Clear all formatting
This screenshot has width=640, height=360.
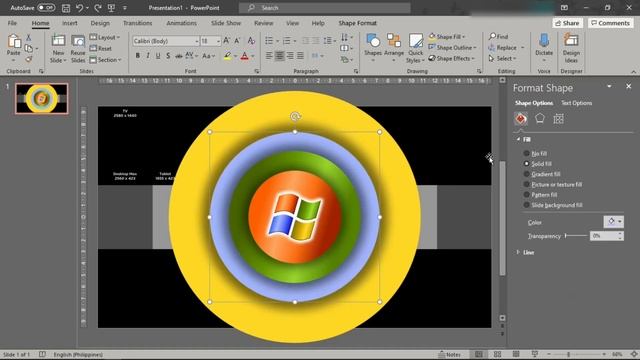point(251,40)
